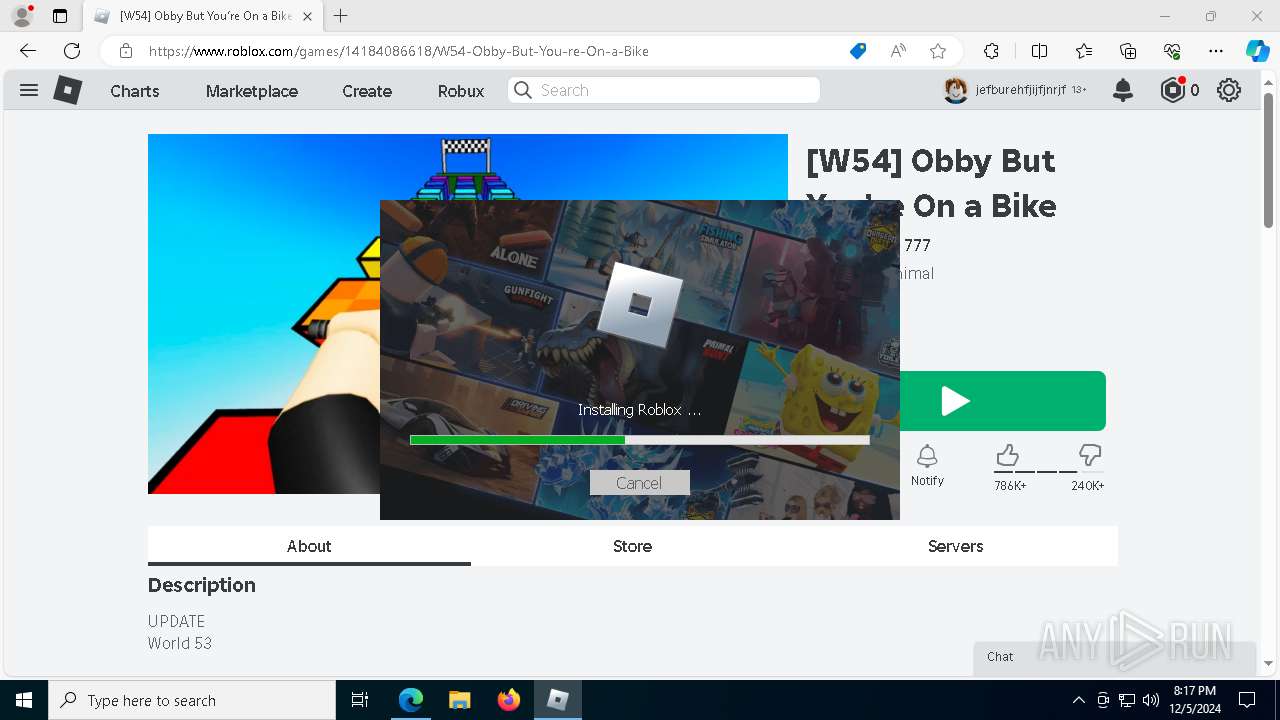This screenshot has width=1280, height=720.
Task: Open the volume control in tray
Action: pos(1151,700)
